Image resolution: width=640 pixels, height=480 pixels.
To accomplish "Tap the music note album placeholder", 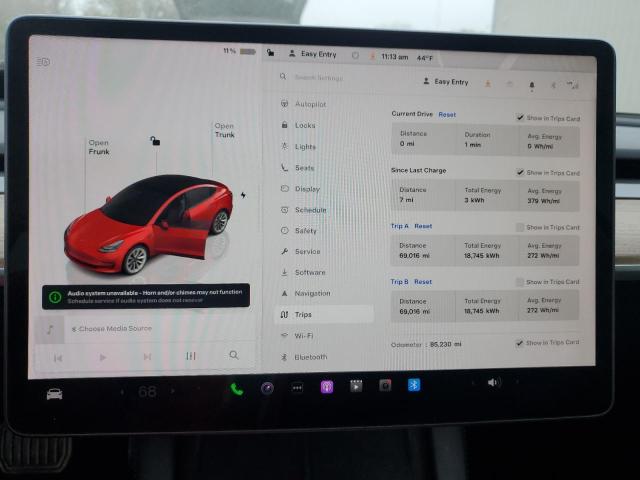I will click(50, 329).
